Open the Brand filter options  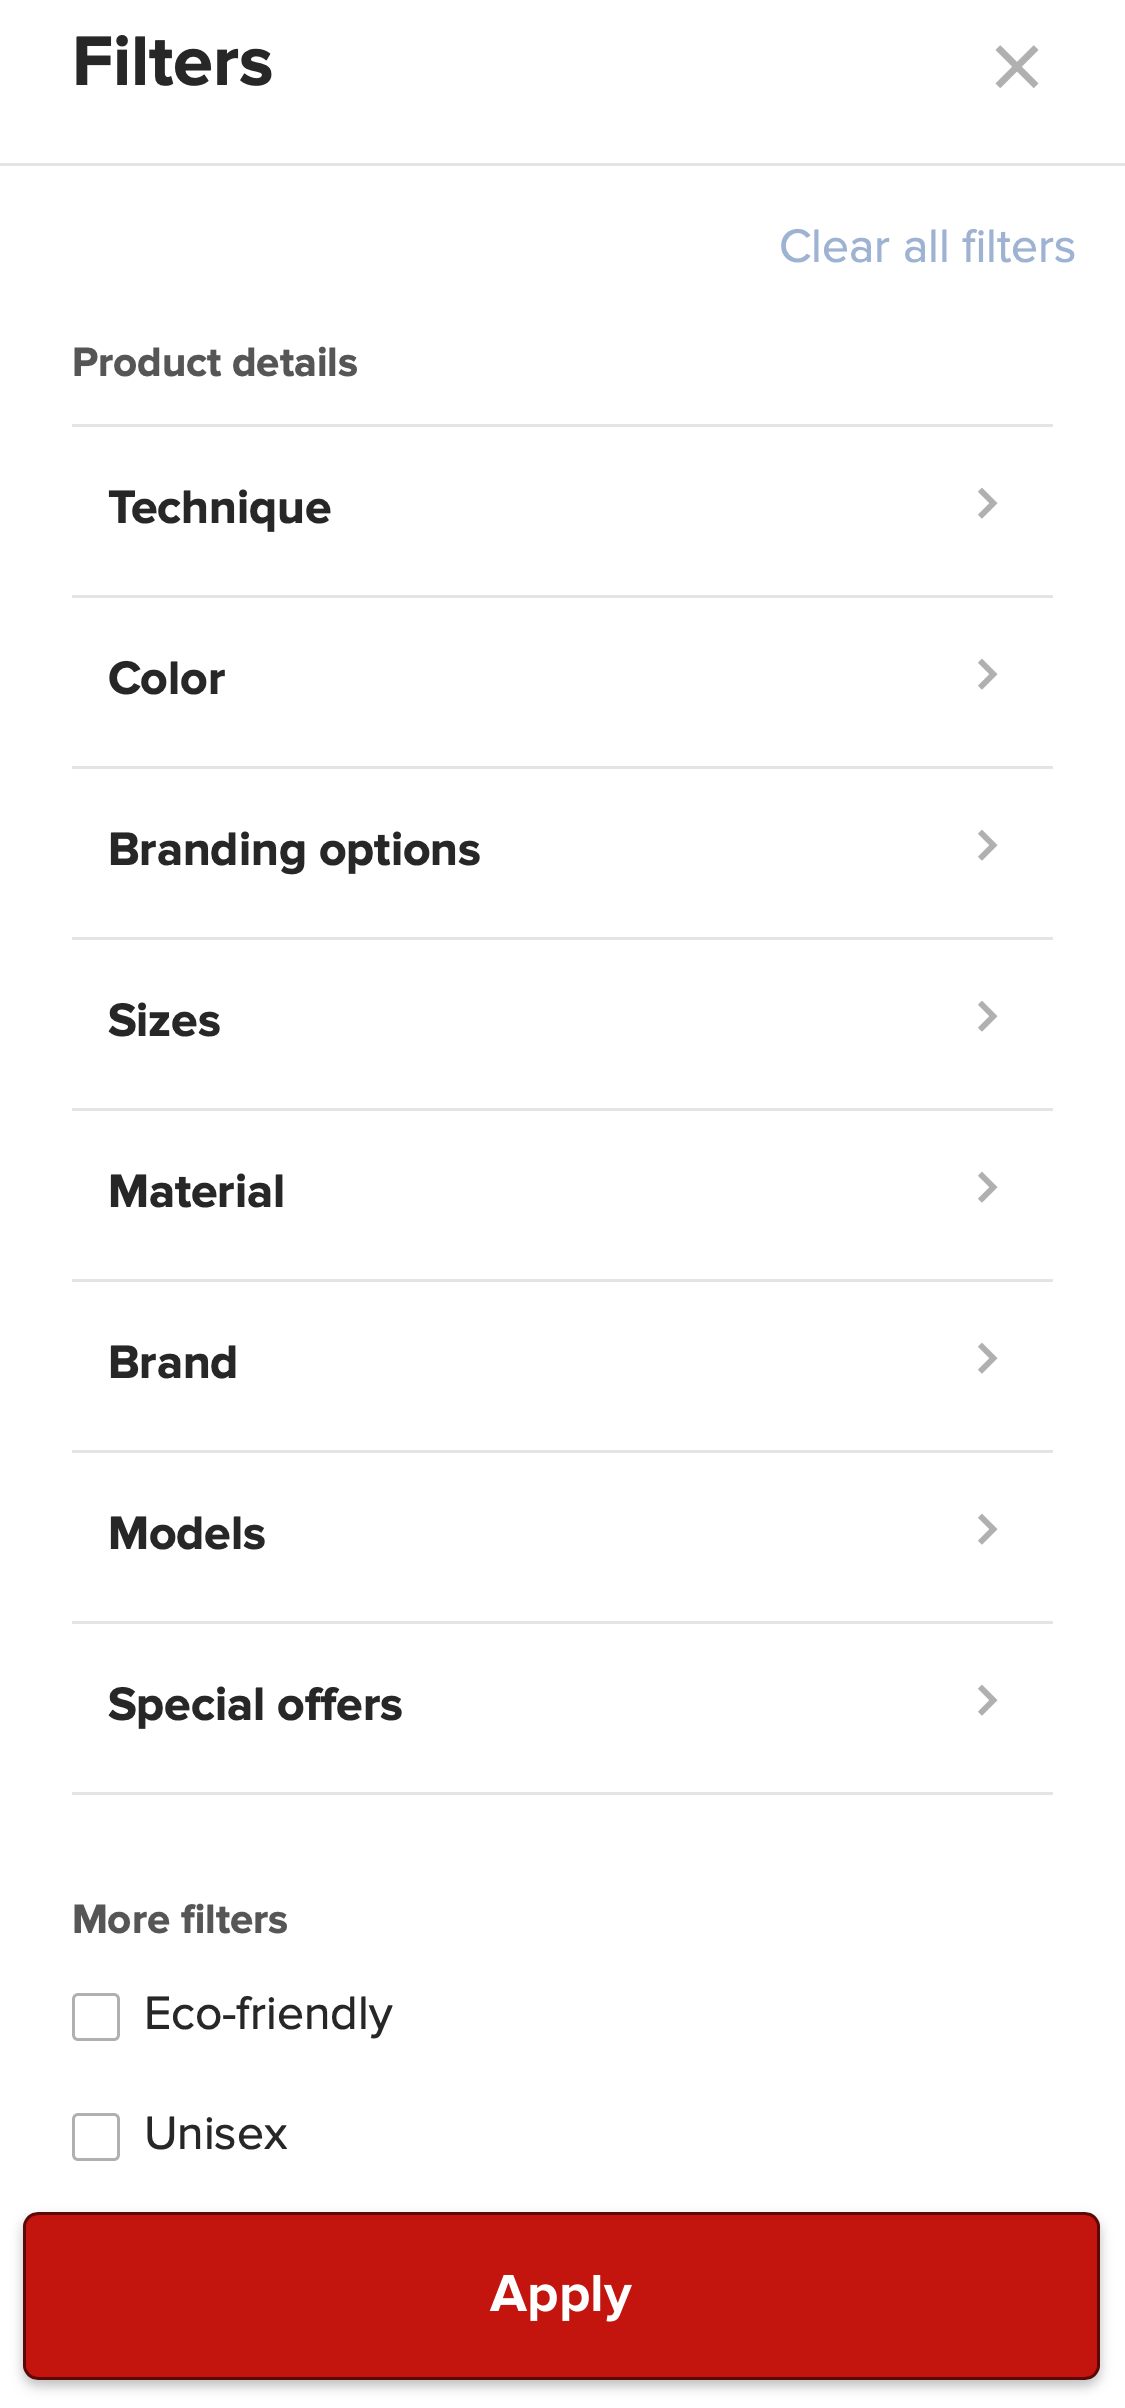562,1362
